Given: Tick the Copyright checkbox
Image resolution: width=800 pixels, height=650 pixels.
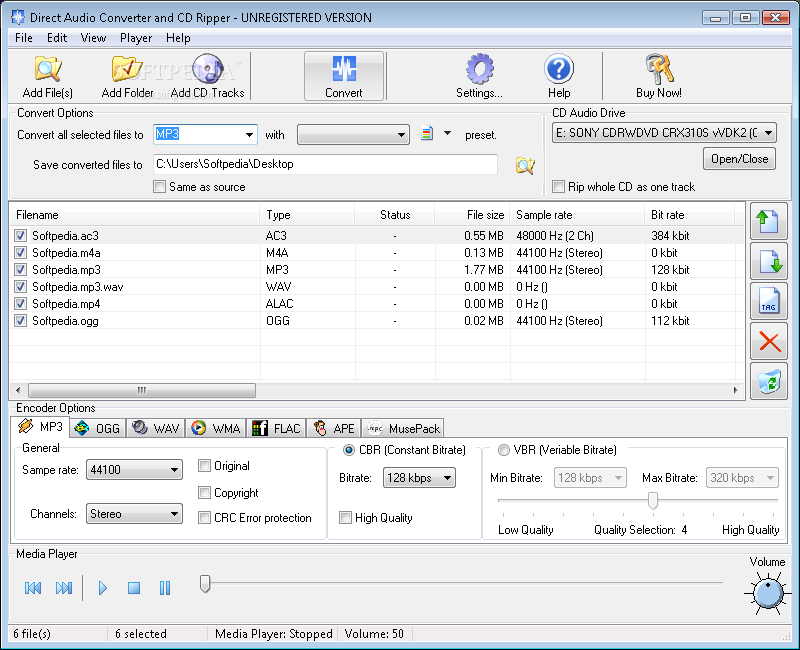Looking at the screenshot, I should click(x=204, y=492).
